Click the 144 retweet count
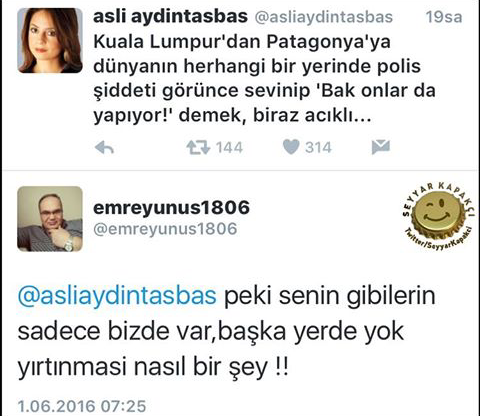Screen dimensions: 480x416 (229, 147)
